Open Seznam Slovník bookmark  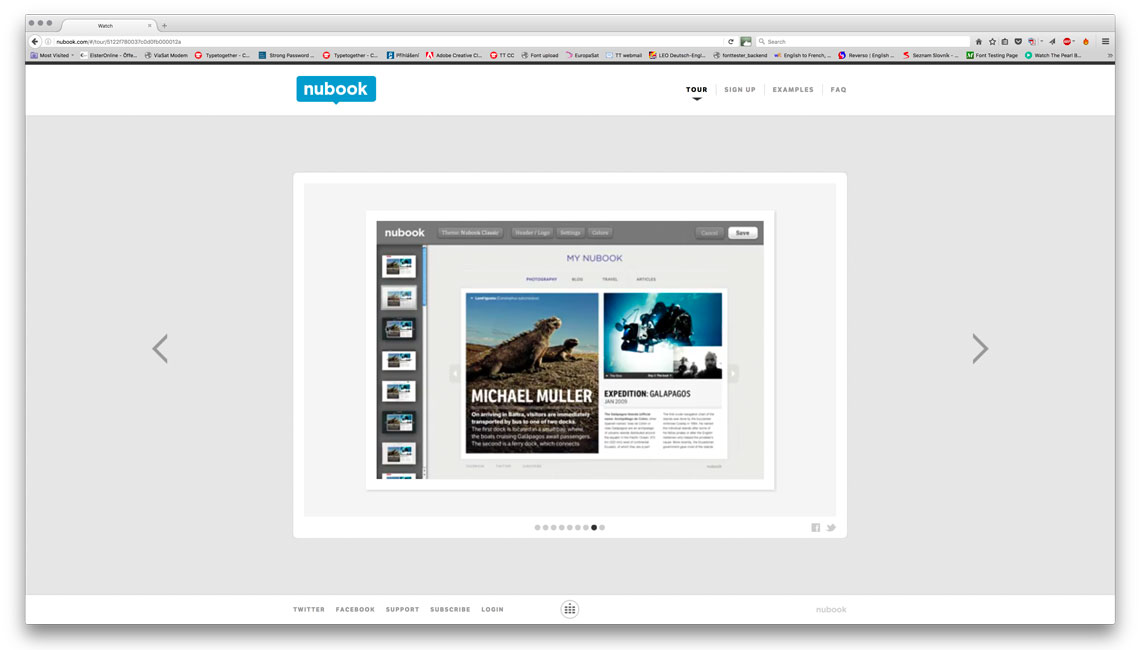(x=931, y=55)
